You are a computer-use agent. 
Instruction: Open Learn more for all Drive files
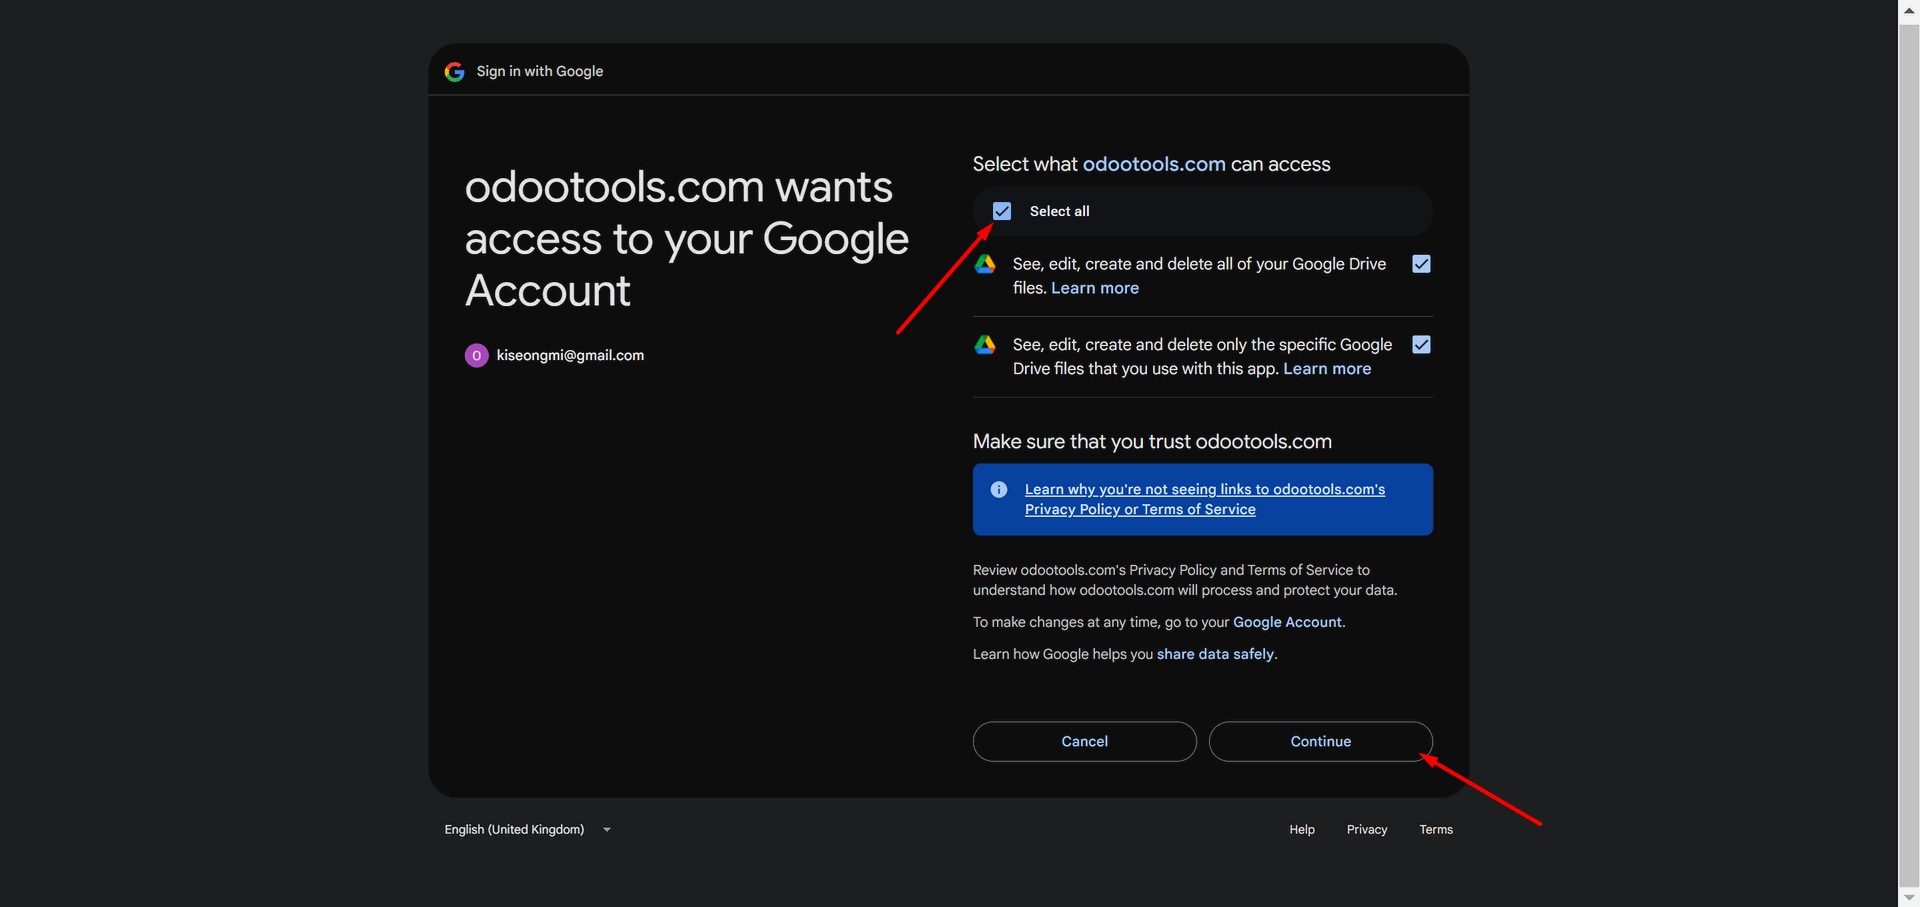tap(1095, 288)
